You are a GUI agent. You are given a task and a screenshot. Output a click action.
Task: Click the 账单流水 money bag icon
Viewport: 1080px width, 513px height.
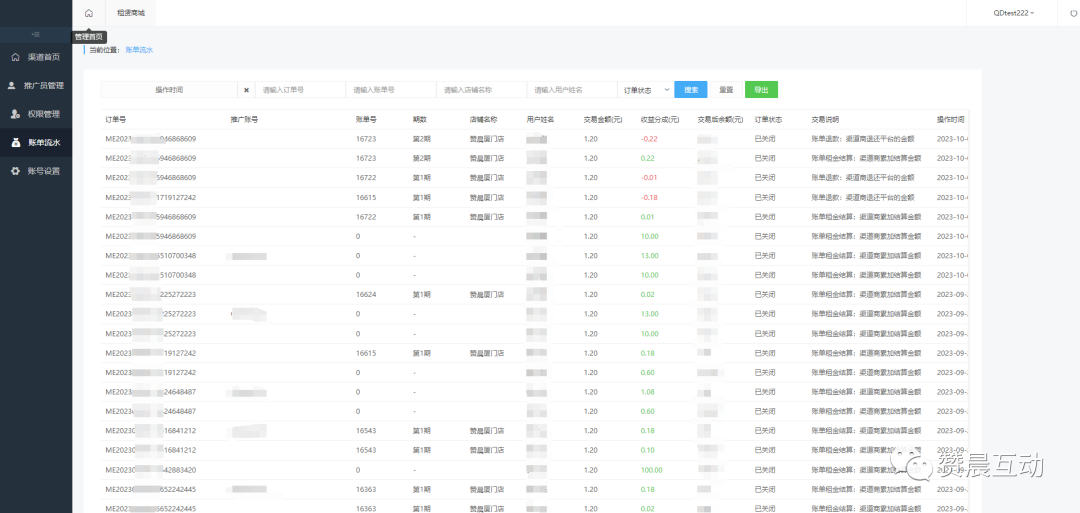14,143
